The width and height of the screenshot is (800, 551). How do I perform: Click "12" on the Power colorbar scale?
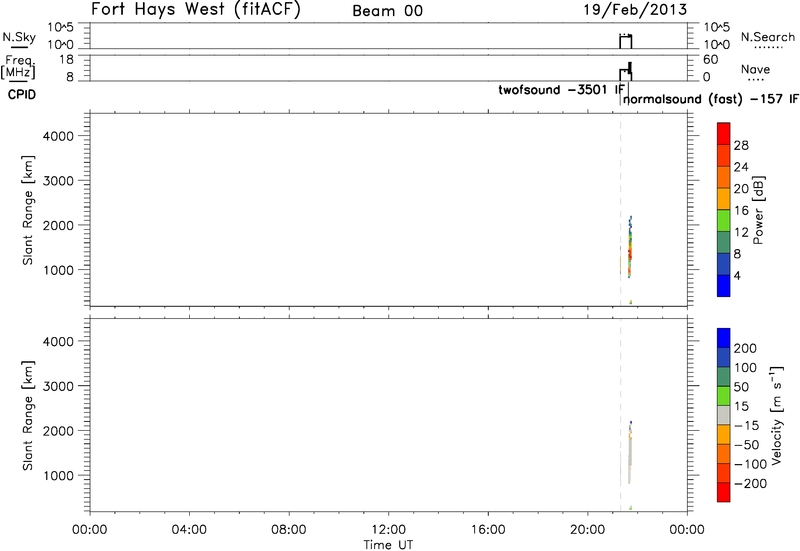741,232
